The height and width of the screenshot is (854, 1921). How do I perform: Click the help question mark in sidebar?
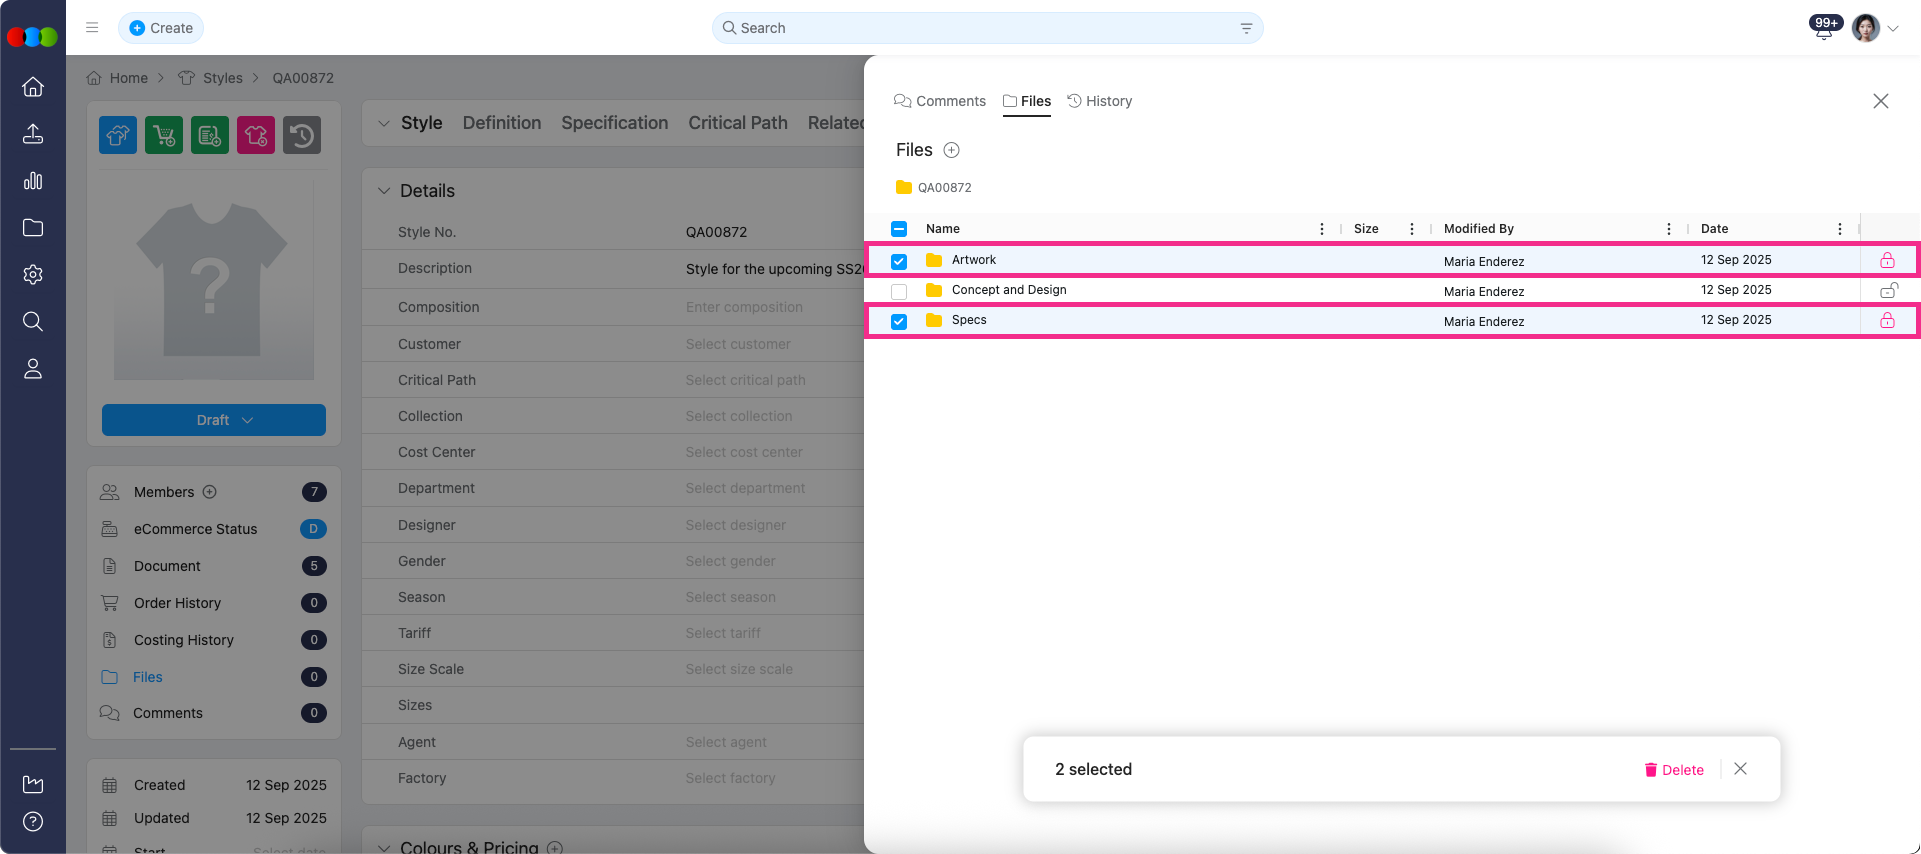point(33,822)
